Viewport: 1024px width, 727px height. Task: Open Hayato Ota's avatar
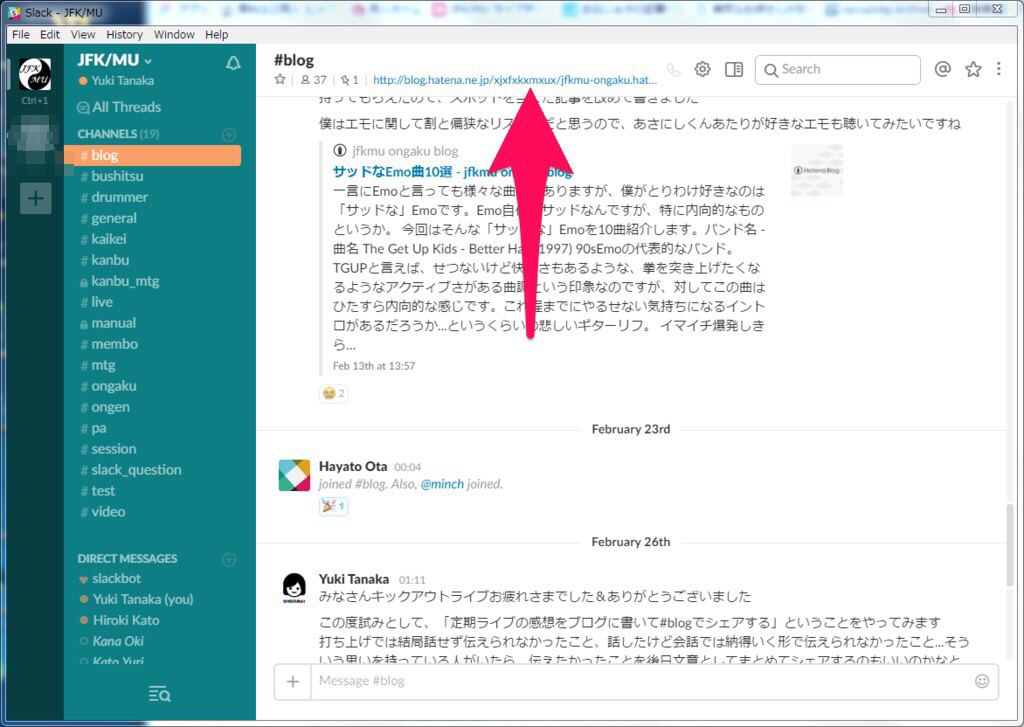click(x=295, y=475)
